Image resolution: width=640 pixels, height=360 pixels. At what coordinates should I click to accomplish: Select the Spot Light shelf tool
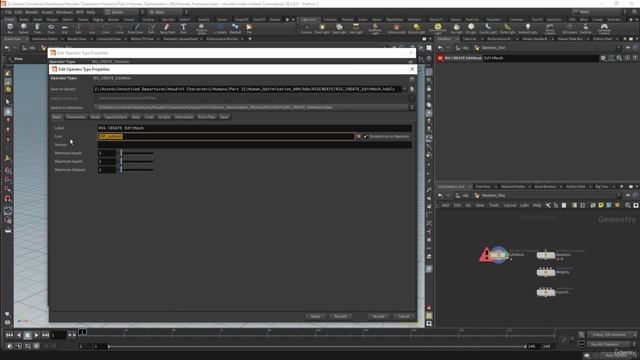coord(339,29)
